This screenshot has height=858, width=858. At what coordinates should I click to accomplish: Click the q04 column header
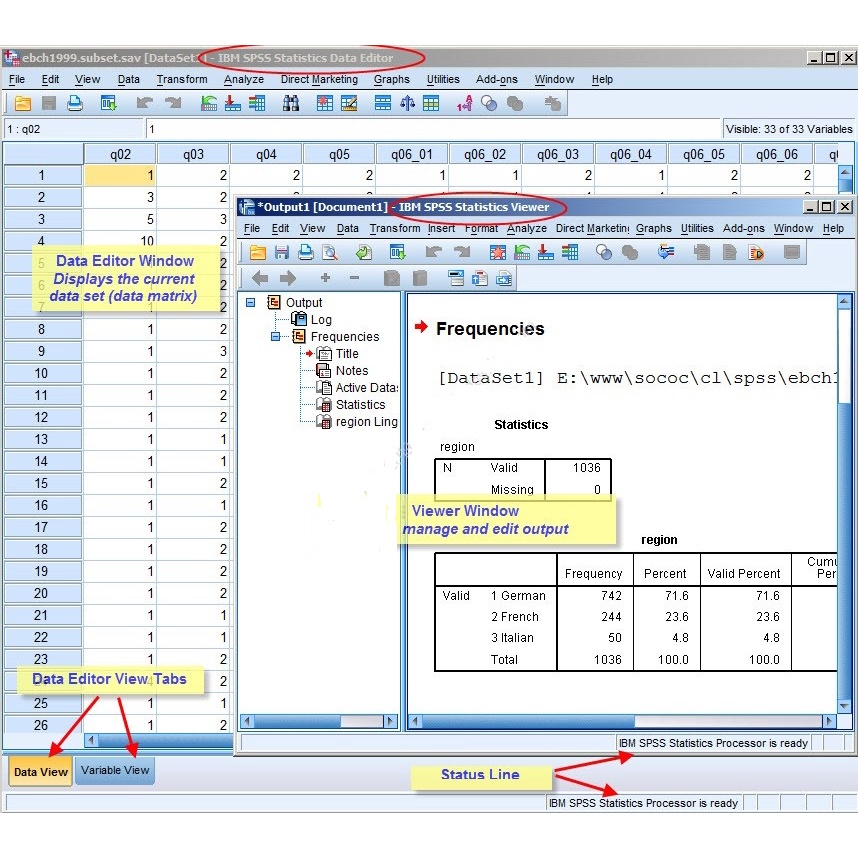pos(266,154)
